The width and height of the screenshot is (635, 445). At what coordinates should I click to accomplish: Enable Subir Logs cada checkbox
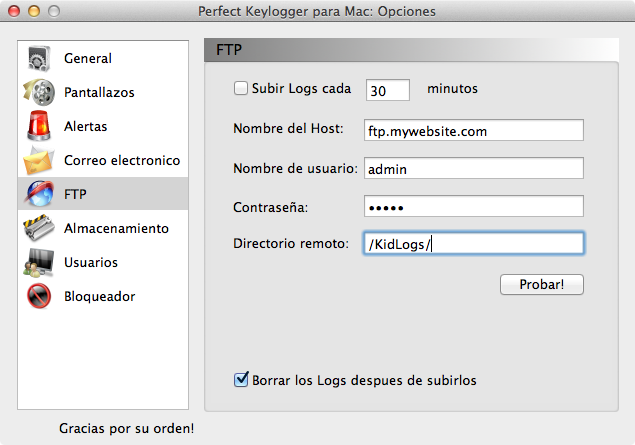(241, 88)
